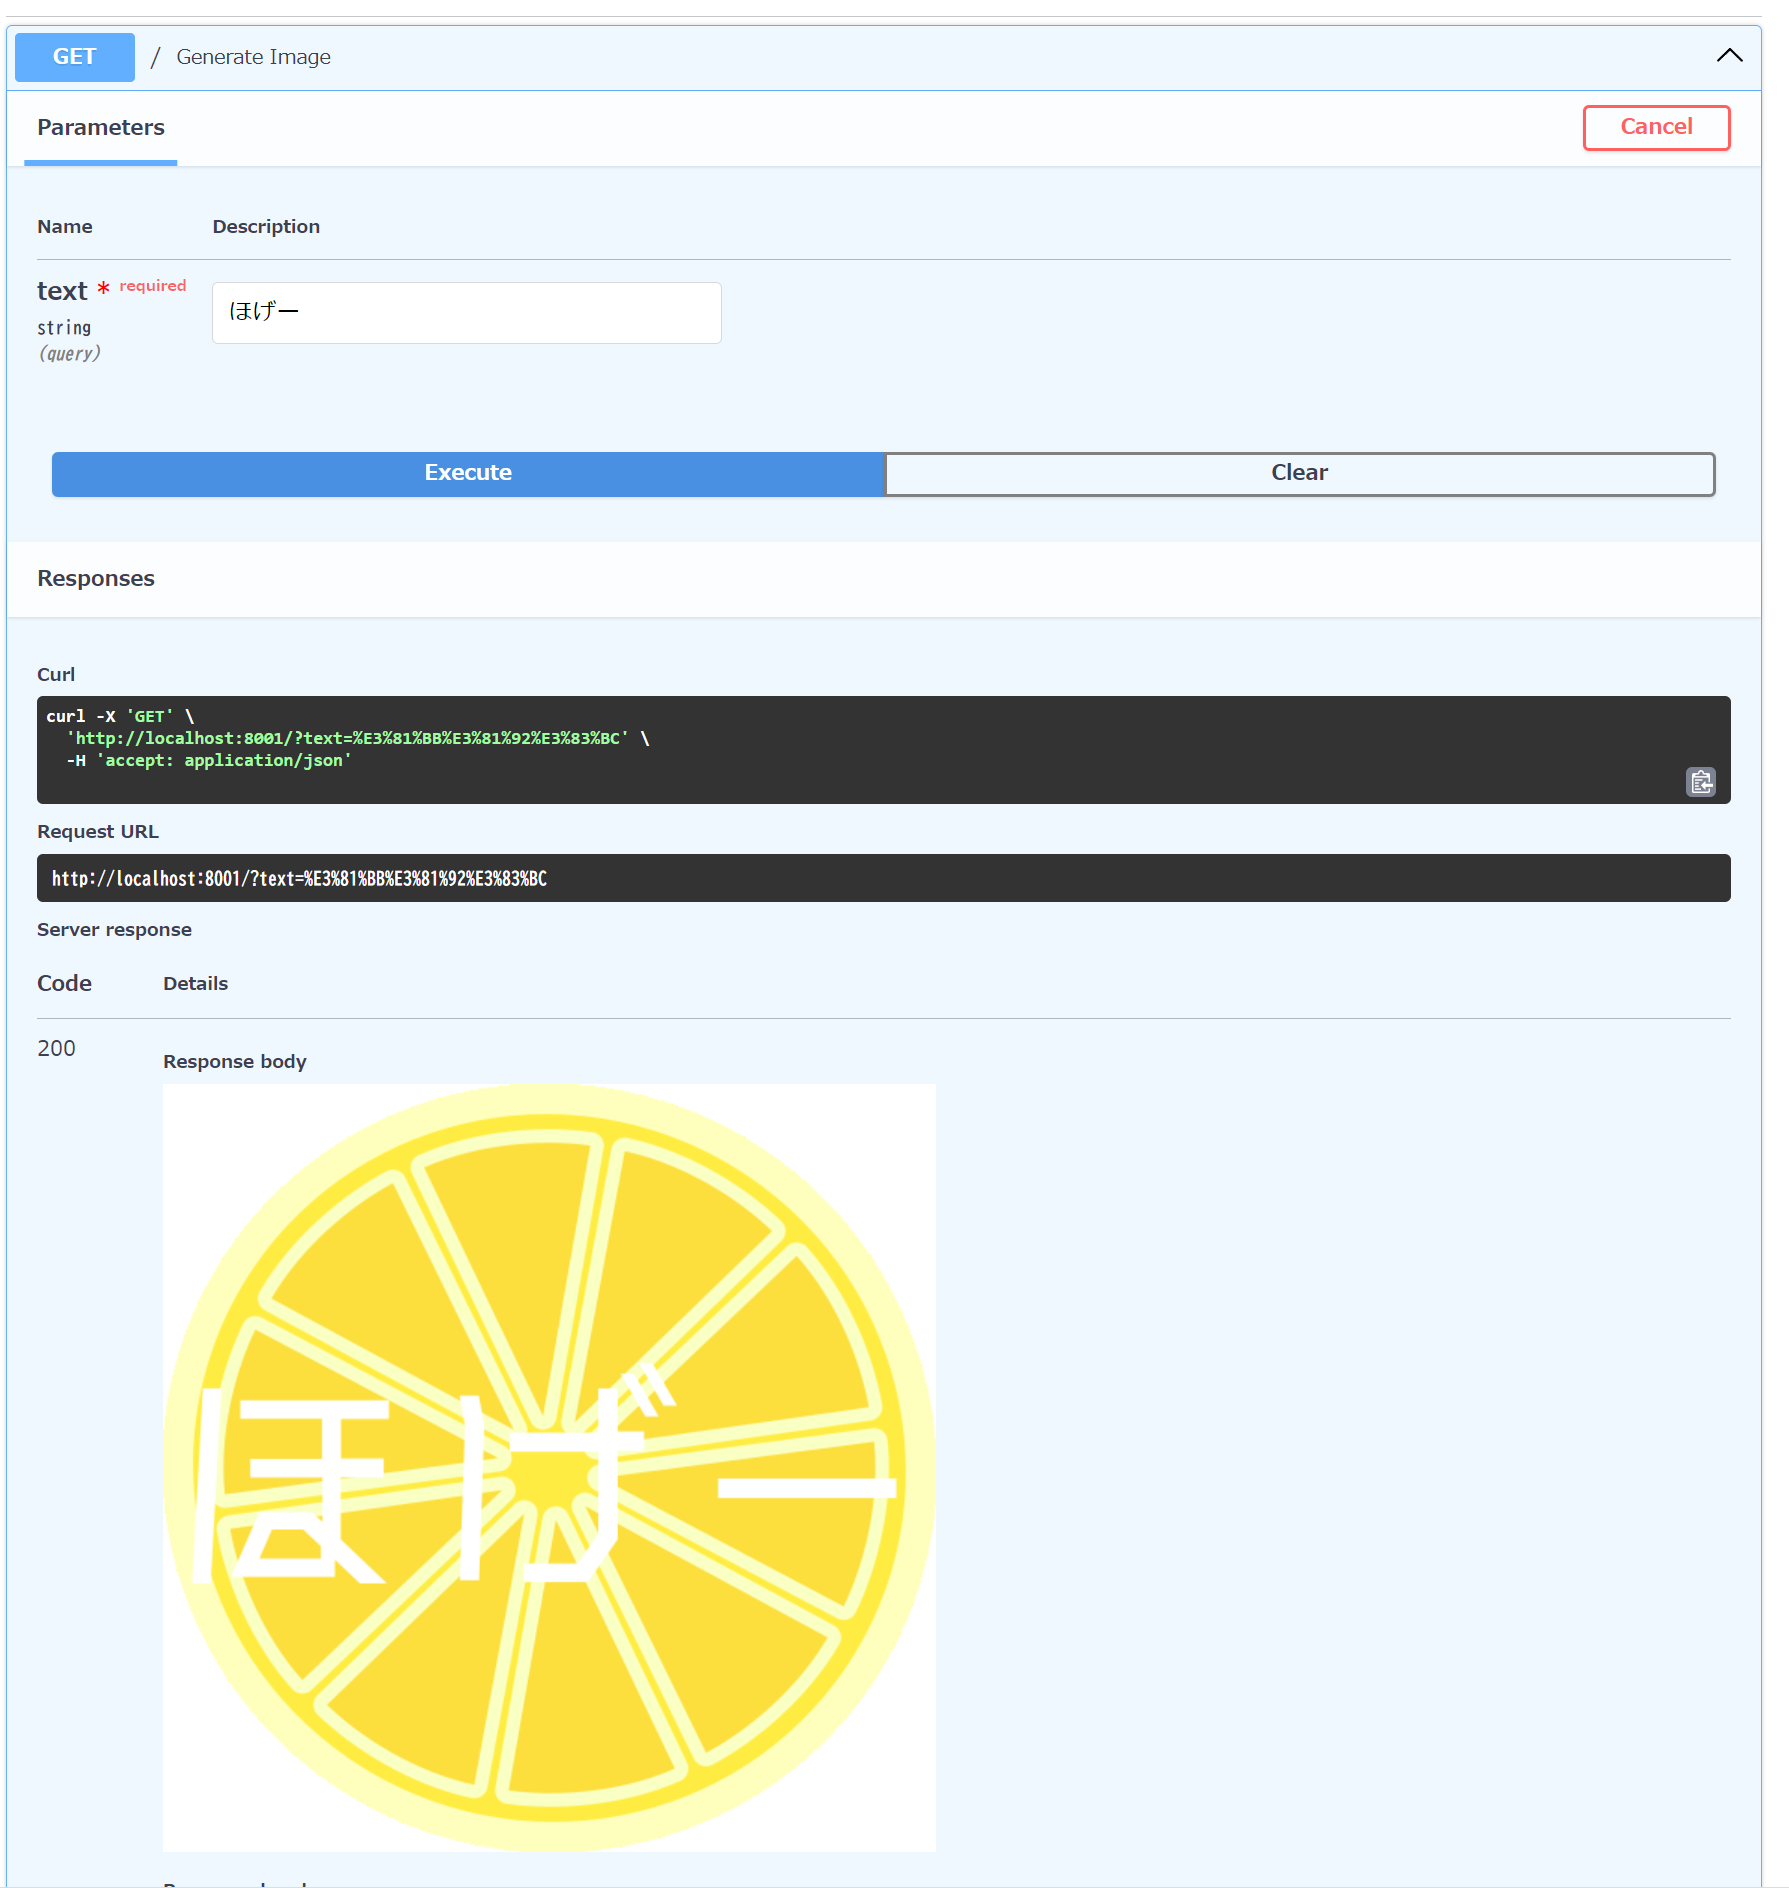Click the Name column header in Parameters
The width and height of the screenshot is (1789, 1888).
tap(64, 226)
